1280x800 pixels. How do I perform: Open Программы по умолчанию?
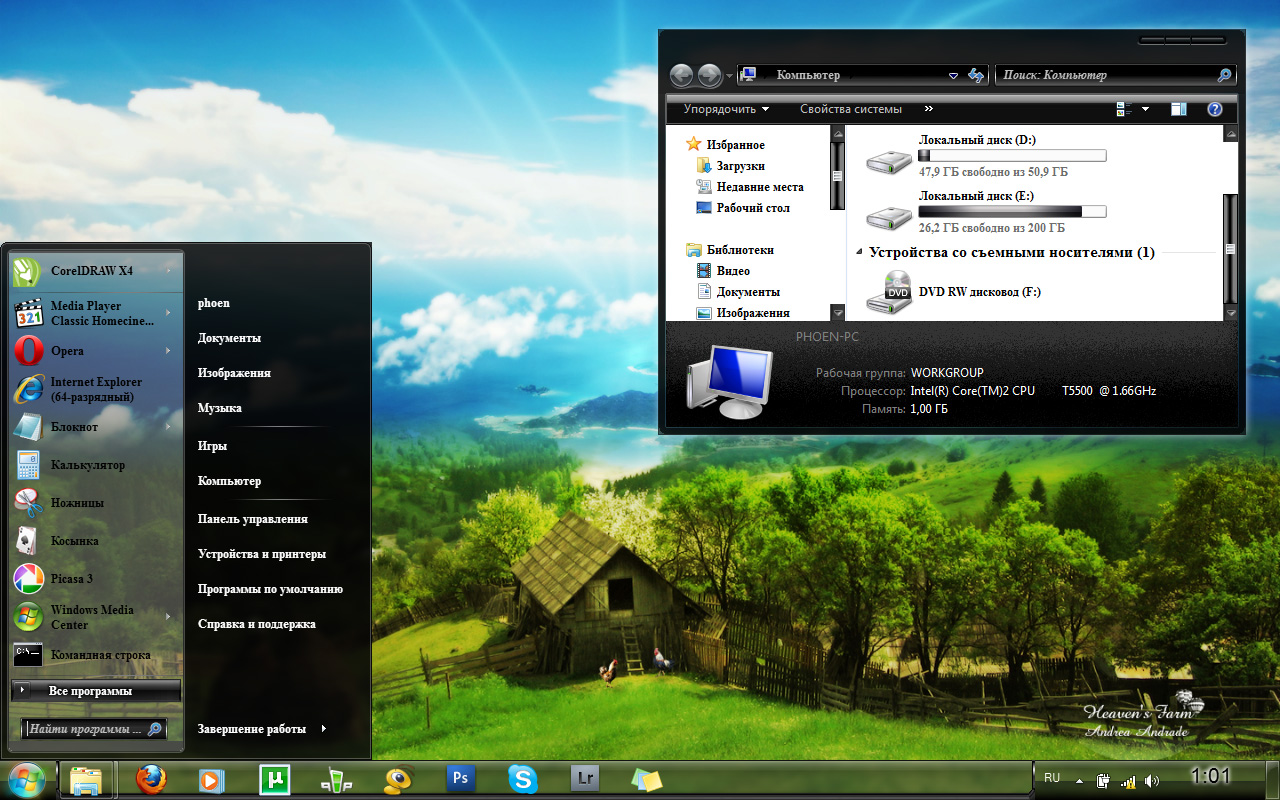pyautogui.click(x=270, y=589)
